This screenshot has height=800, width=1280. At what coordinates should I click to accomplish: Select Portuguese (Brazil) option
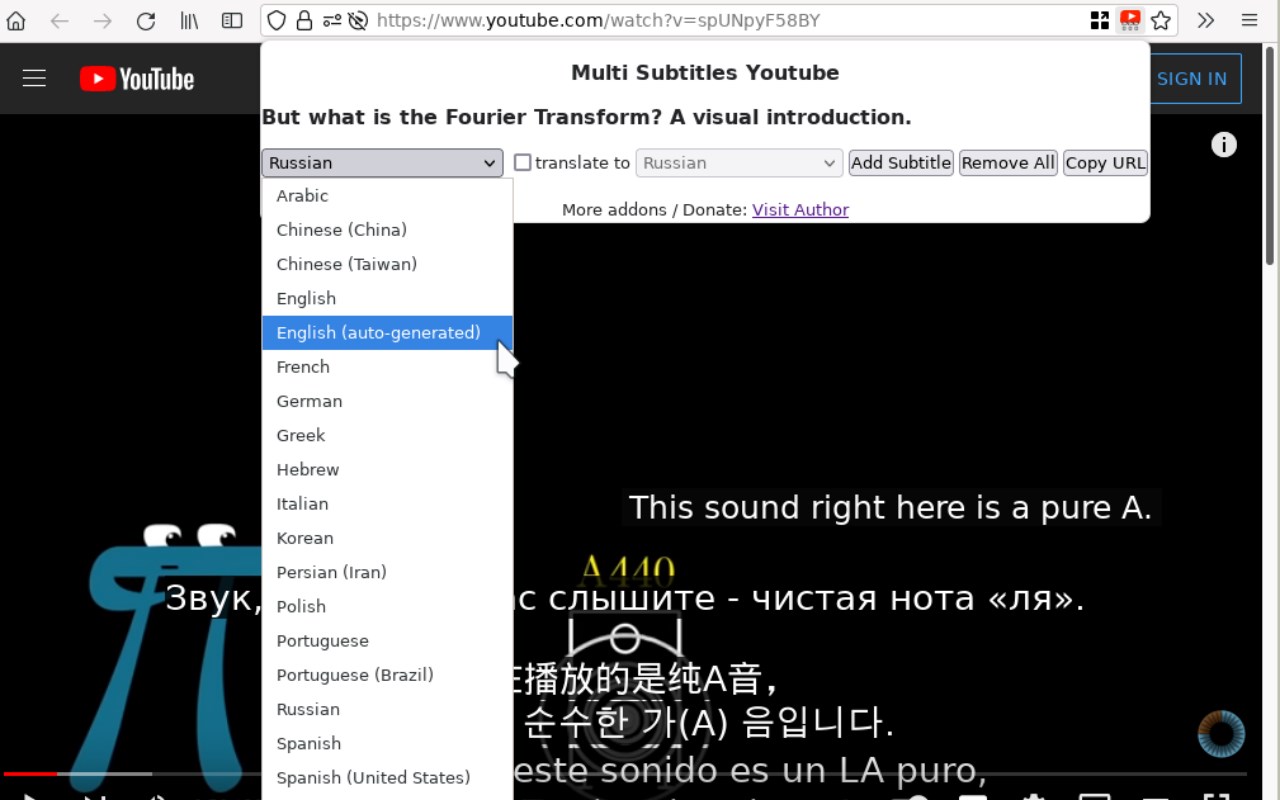[x=388, y=675]
